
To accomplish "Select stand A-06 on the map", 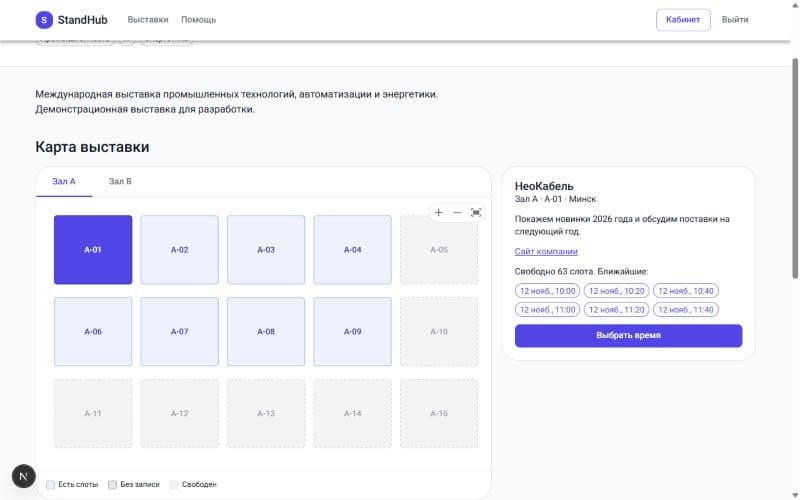I will coord(93,332).
